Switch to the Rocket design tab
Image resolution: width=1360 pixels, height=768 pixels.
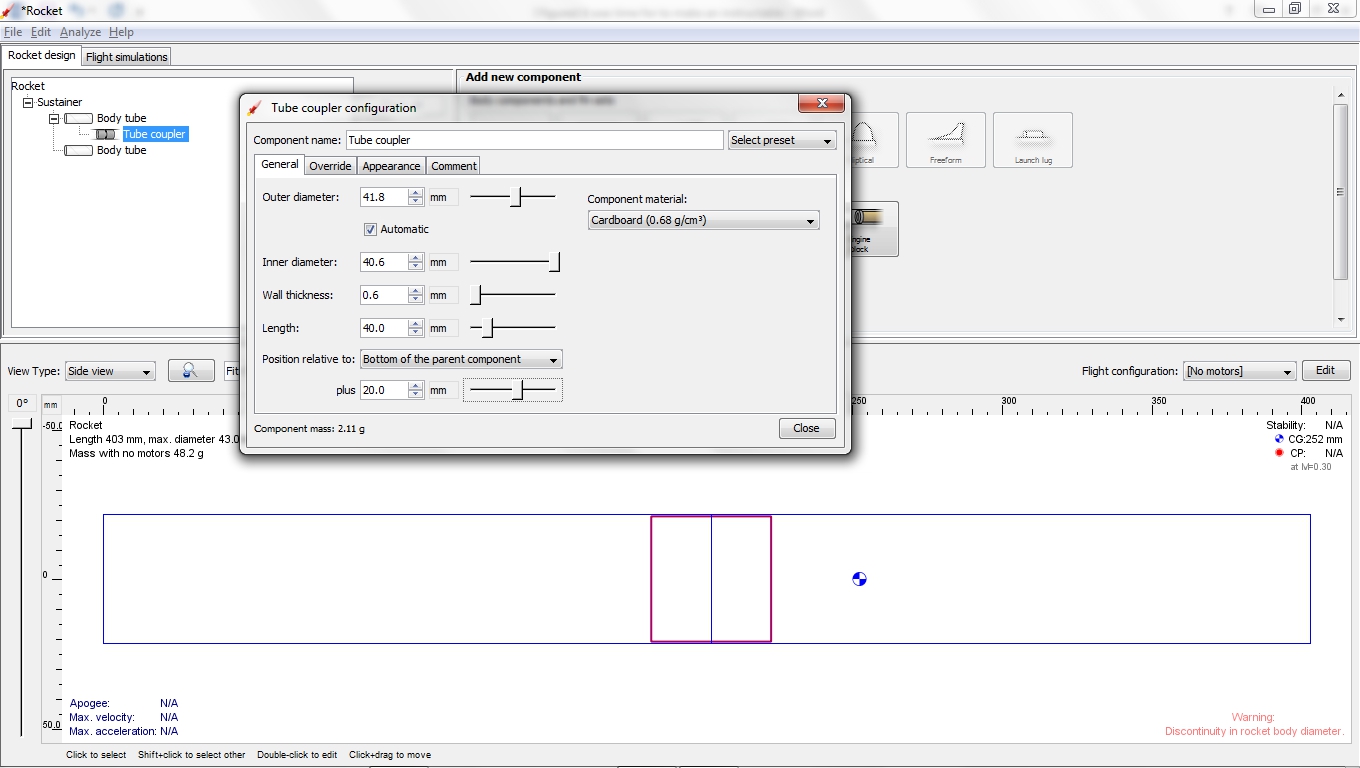pos(42,56)
